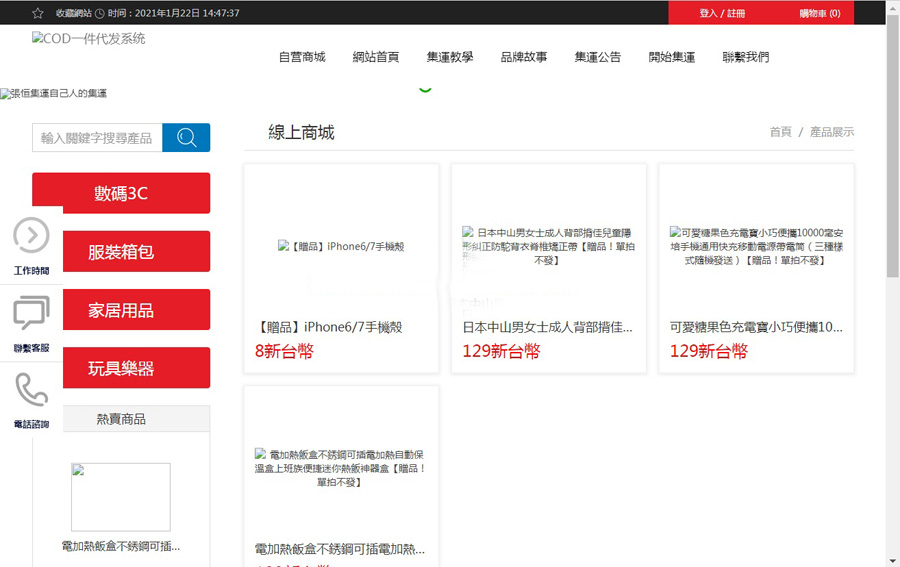Choose the 服裝箱包 category
The width and height of the screenshot is (900, 567).
121,252
